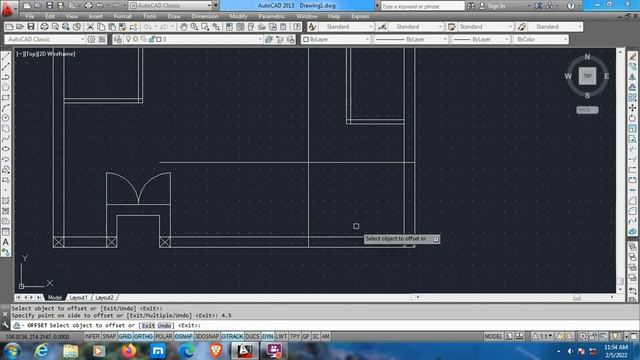The image size is (640, 360).
Task: Select the Erase tool in modify toolbar
Action: click(632, 56)
